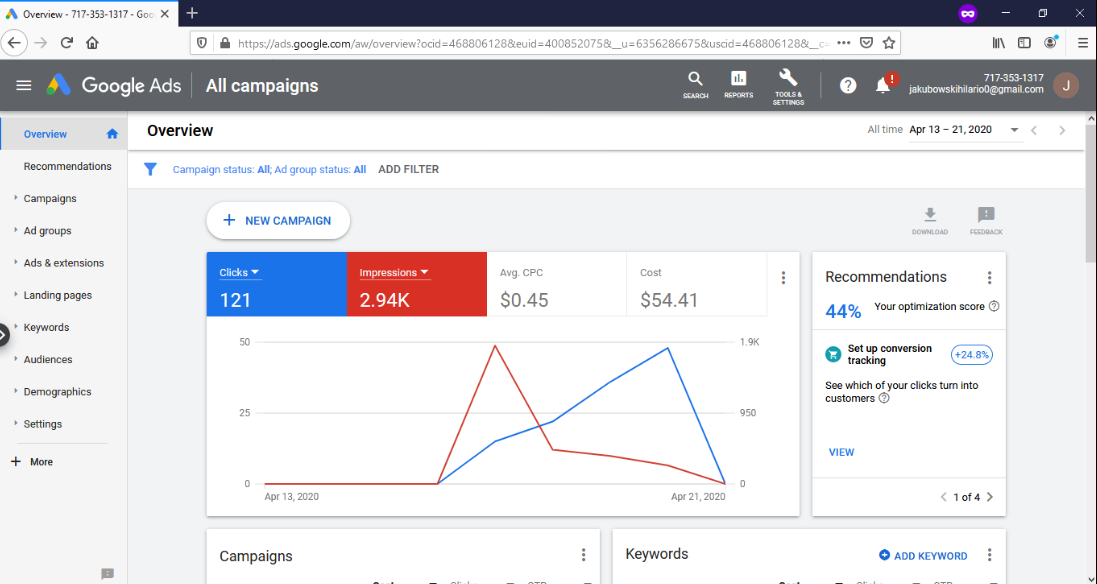
Task: View notifications bell
Action: pyautogui.click(x=883, y=85)
